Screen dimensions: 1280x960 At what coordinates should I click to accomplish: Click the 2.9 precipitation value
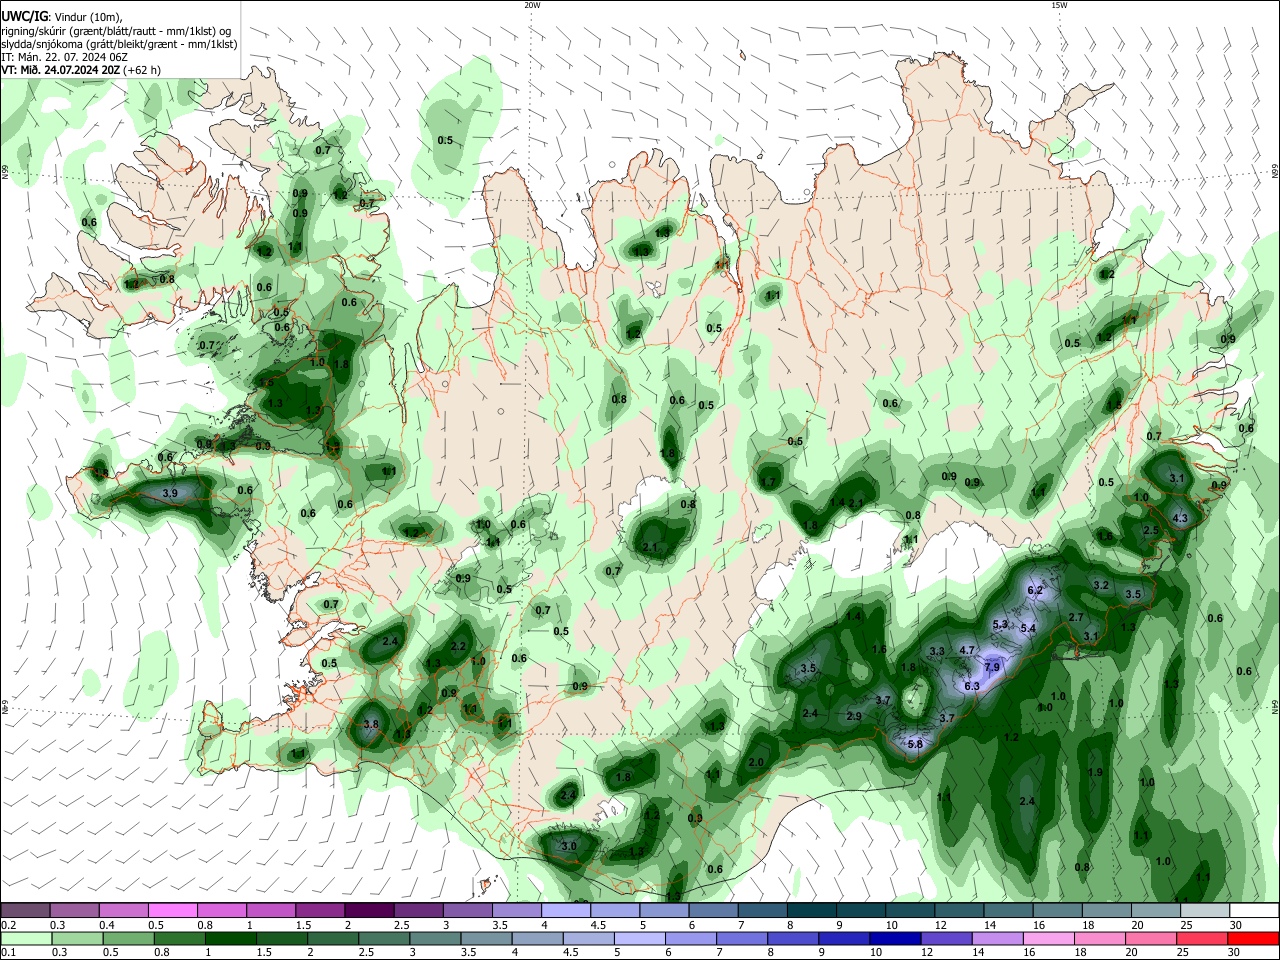854,716
